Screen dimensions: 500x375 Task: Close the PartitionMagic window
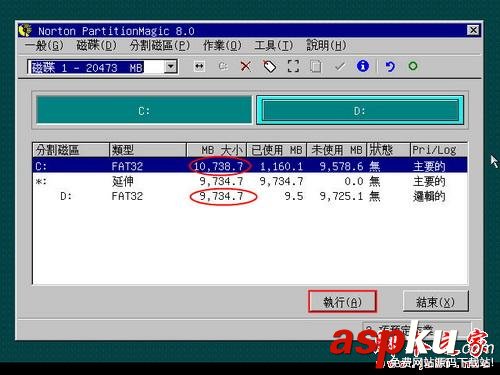click(473, 31)
